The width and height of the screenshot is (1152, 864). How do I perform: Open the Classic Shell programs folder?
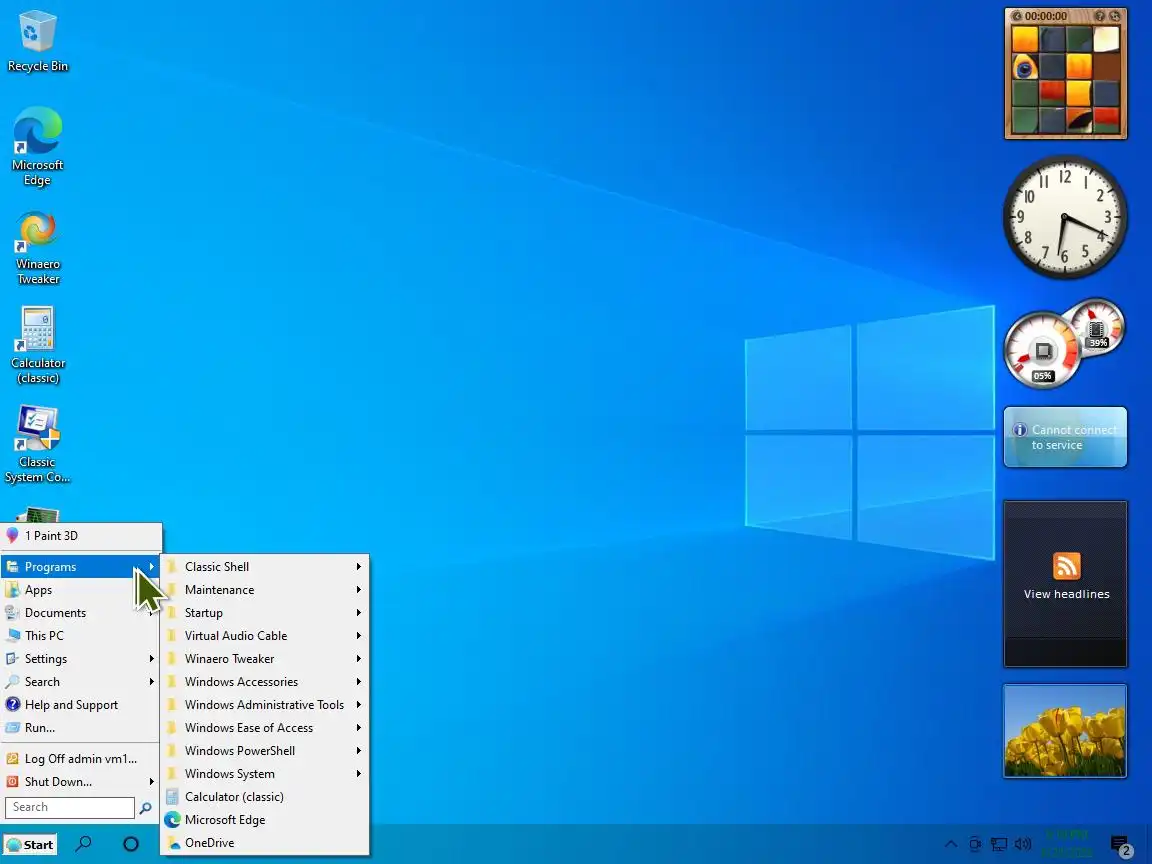pos(264,566)
